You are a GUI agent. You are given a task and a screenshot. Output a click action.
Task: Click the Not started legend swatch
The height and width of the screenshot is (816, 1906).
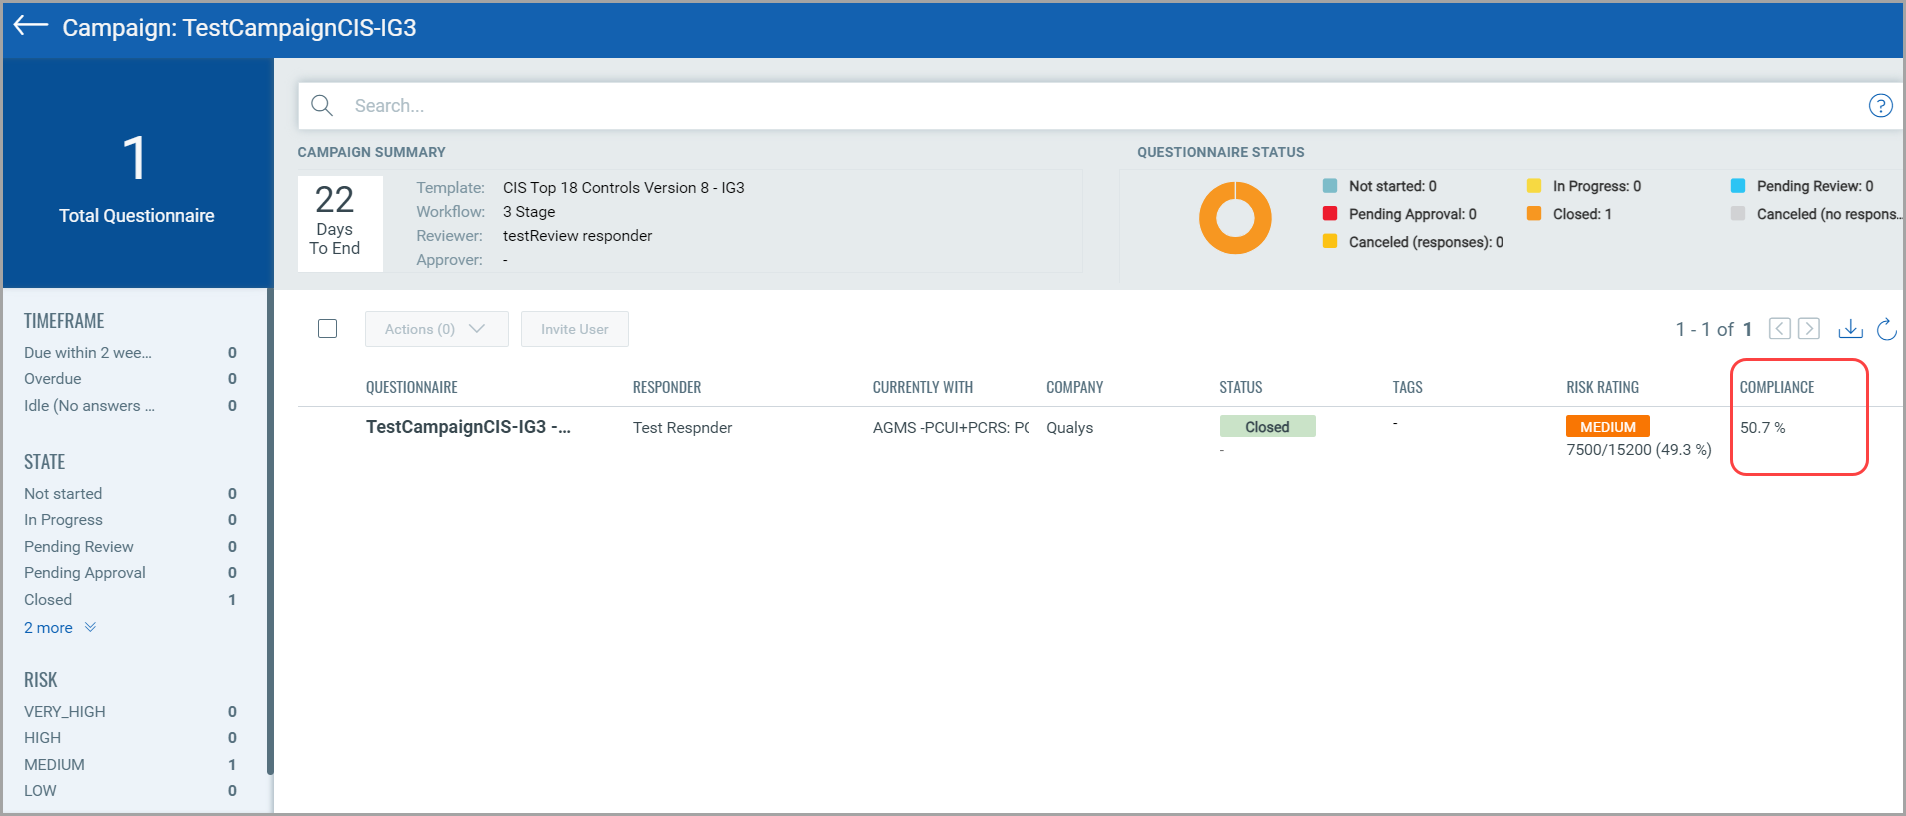[1329, 186]
